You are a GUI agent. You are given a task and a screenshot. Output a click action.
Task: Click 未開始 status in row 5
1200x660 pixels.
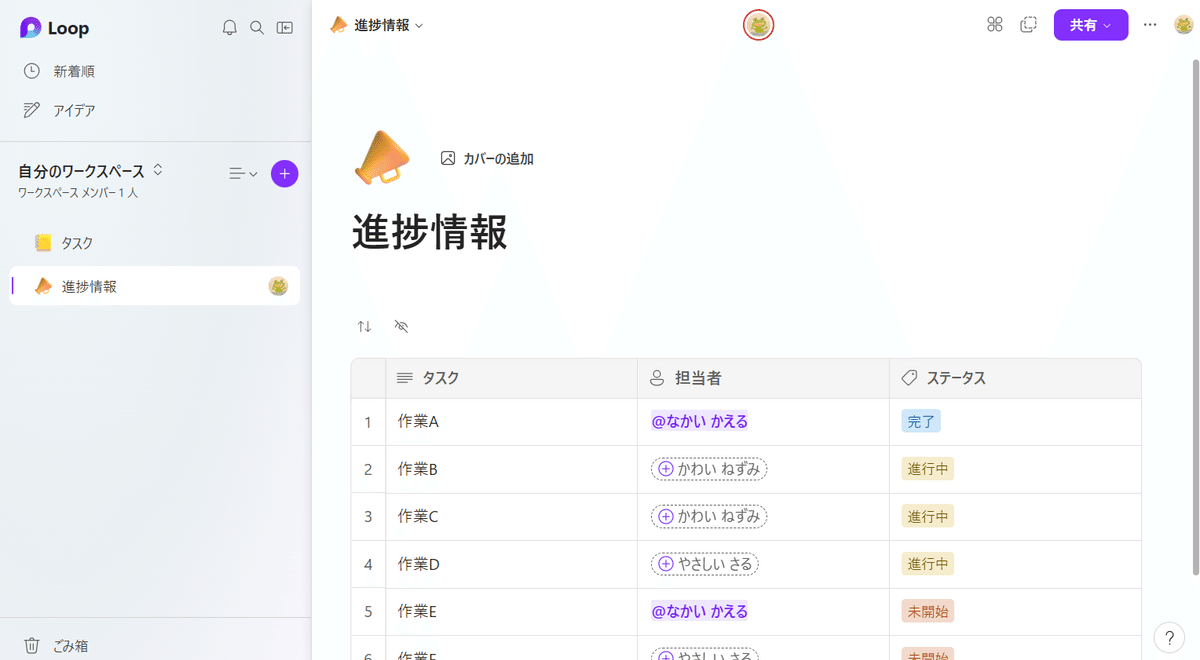928,611
